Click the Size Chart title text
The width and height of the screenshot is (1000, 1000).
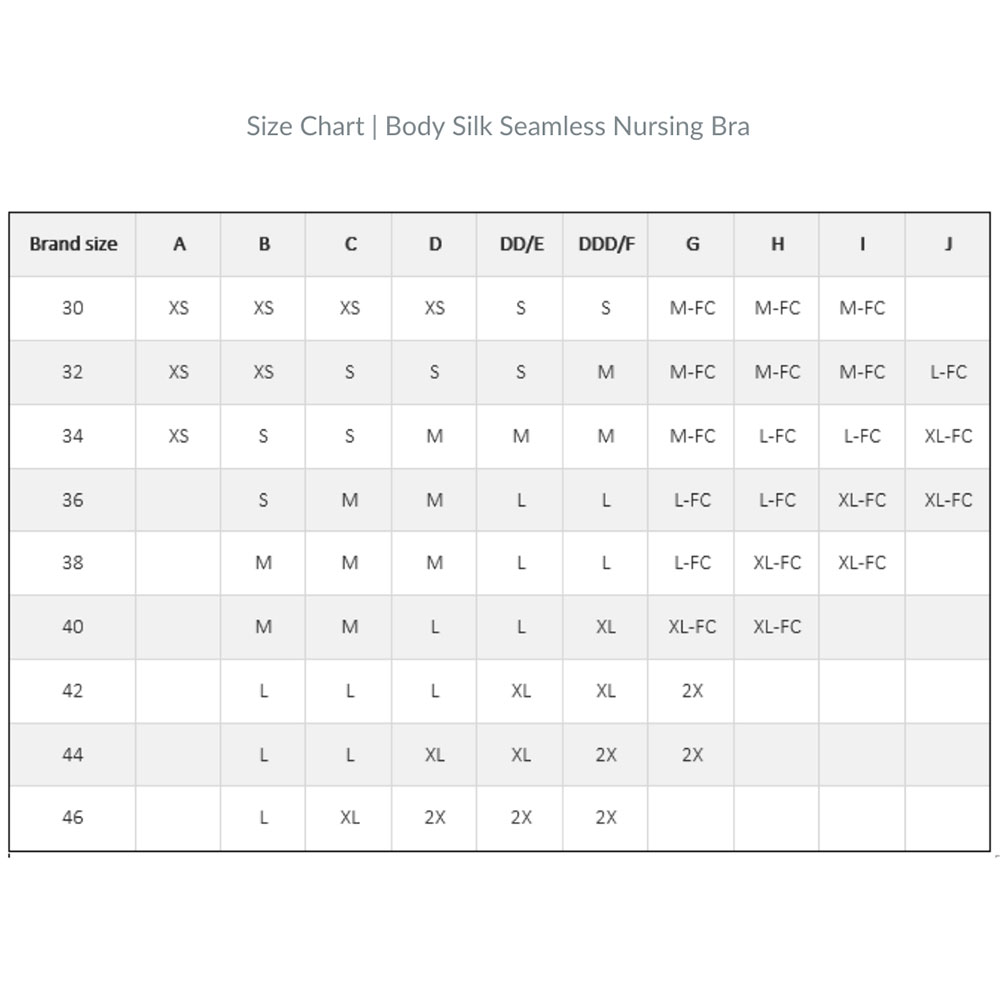(498, 126)
